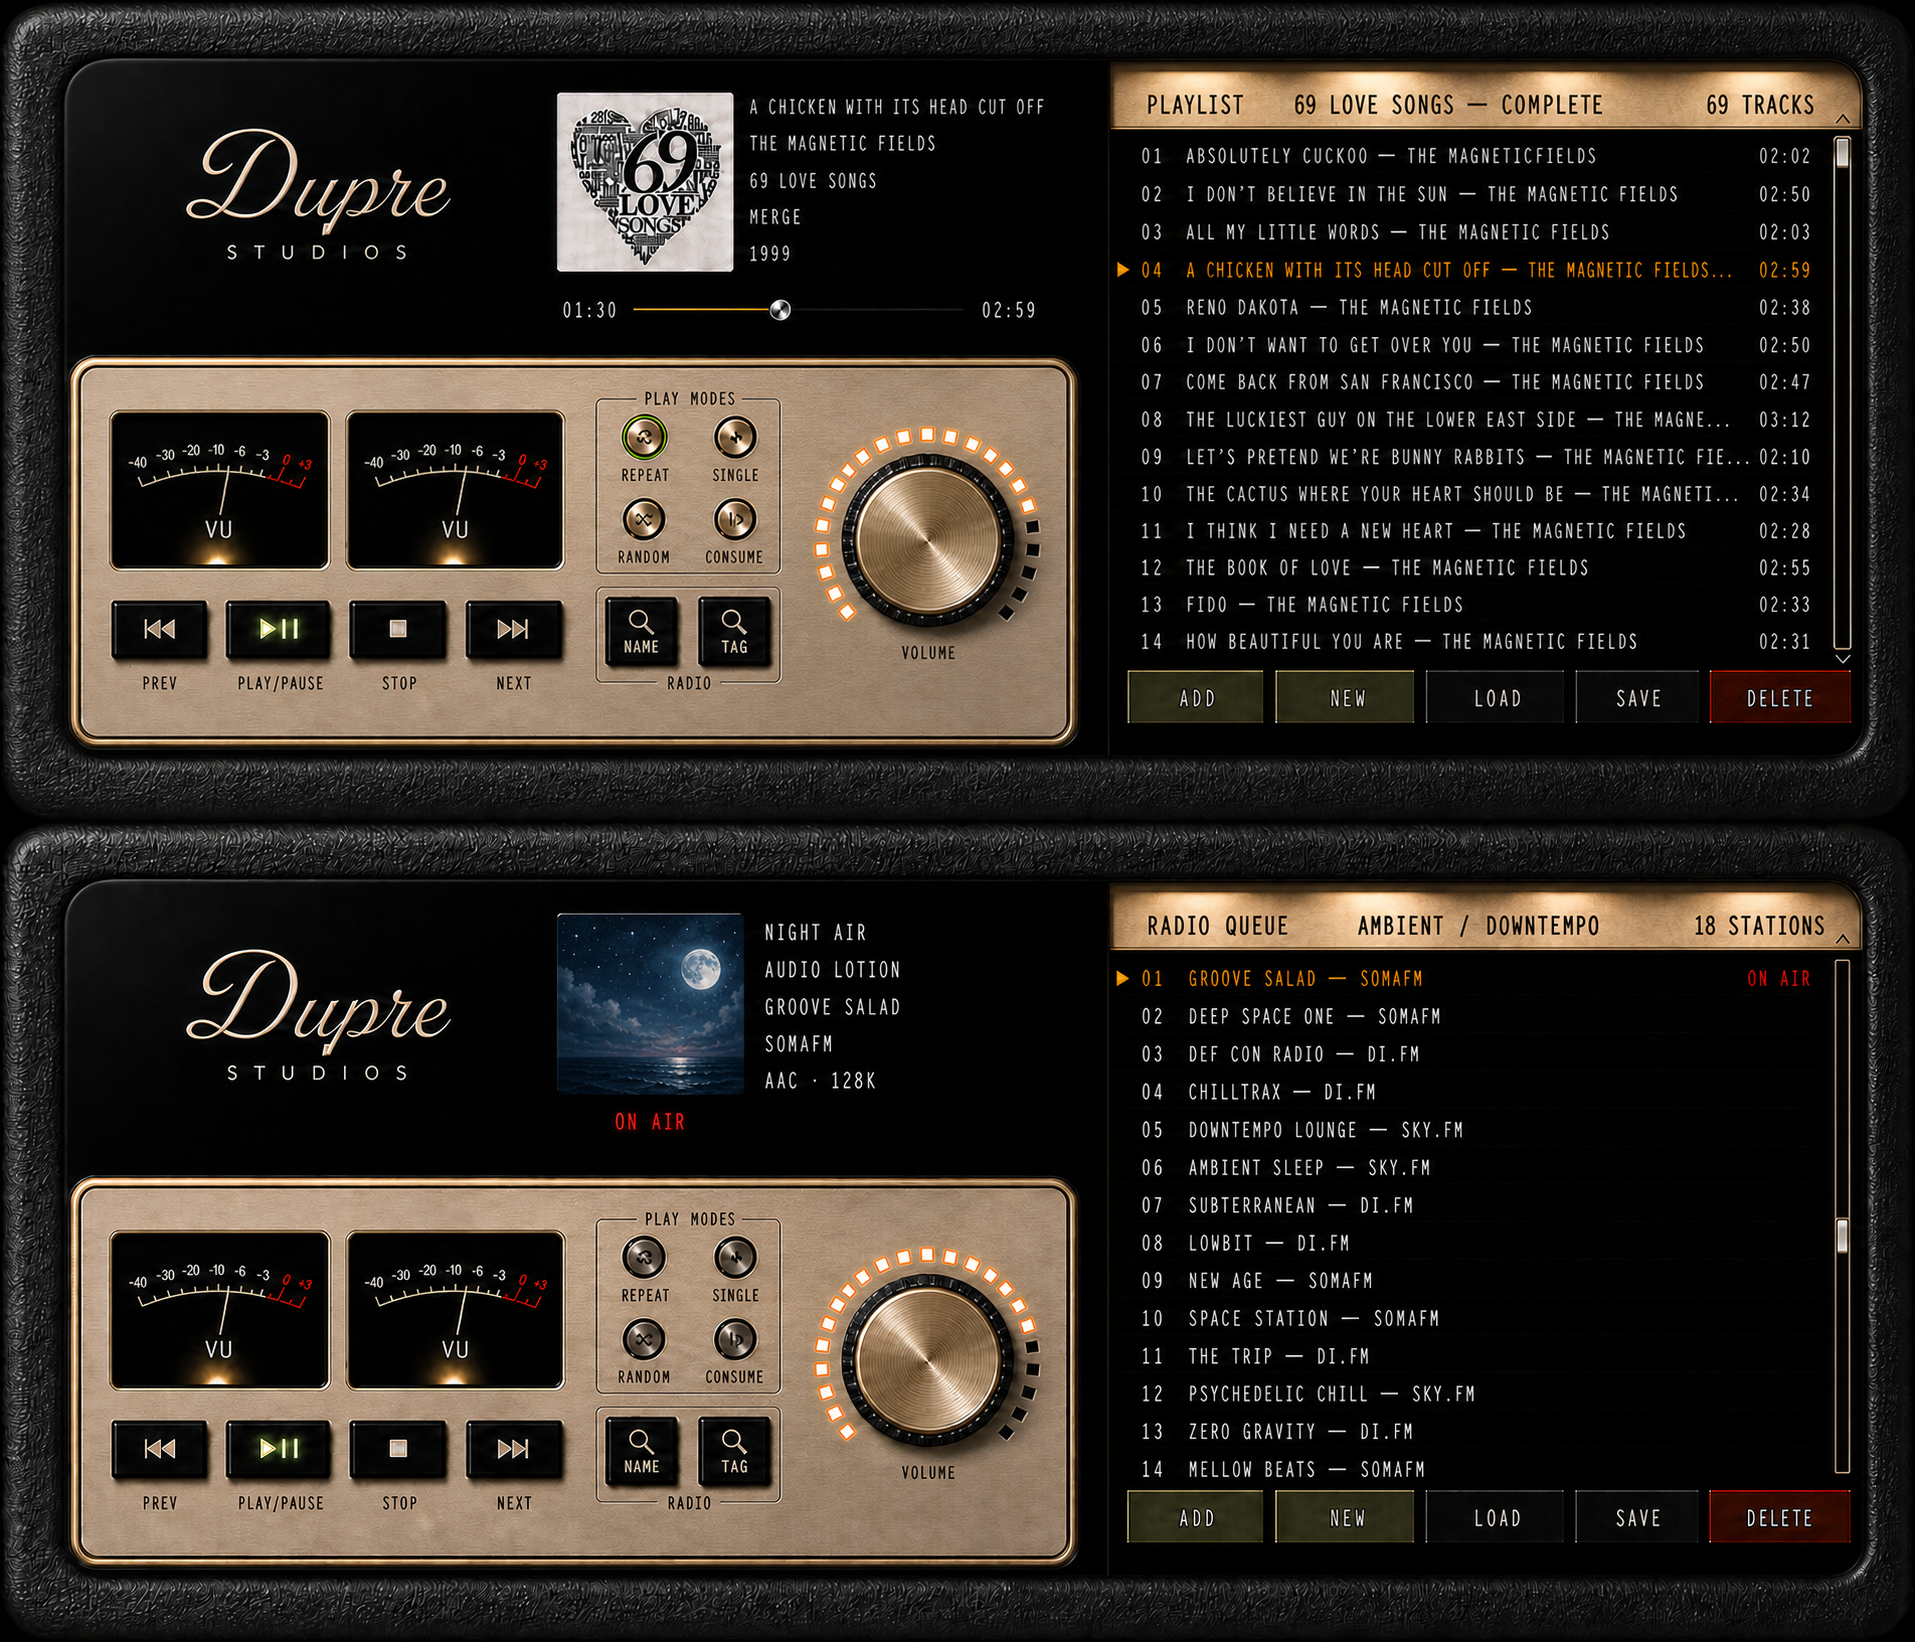Image resolution: width=1915 pixels, height=1642 pixels.
Task: Toggle Random mode in the Radio Queue player
Action: 644,1339
